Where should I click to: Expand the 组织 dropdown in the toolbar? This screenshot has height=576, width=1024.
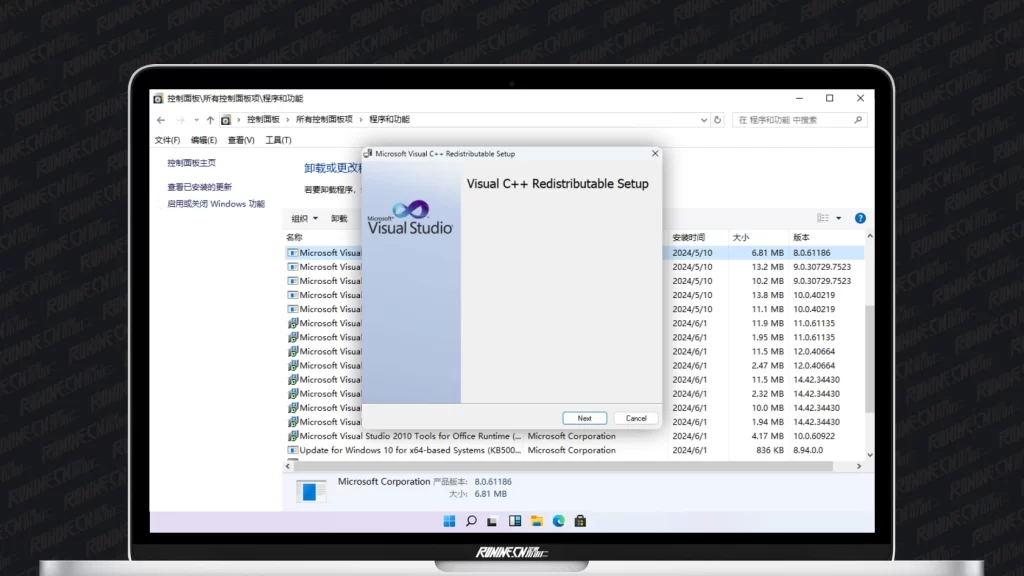(x=304, y=218)
